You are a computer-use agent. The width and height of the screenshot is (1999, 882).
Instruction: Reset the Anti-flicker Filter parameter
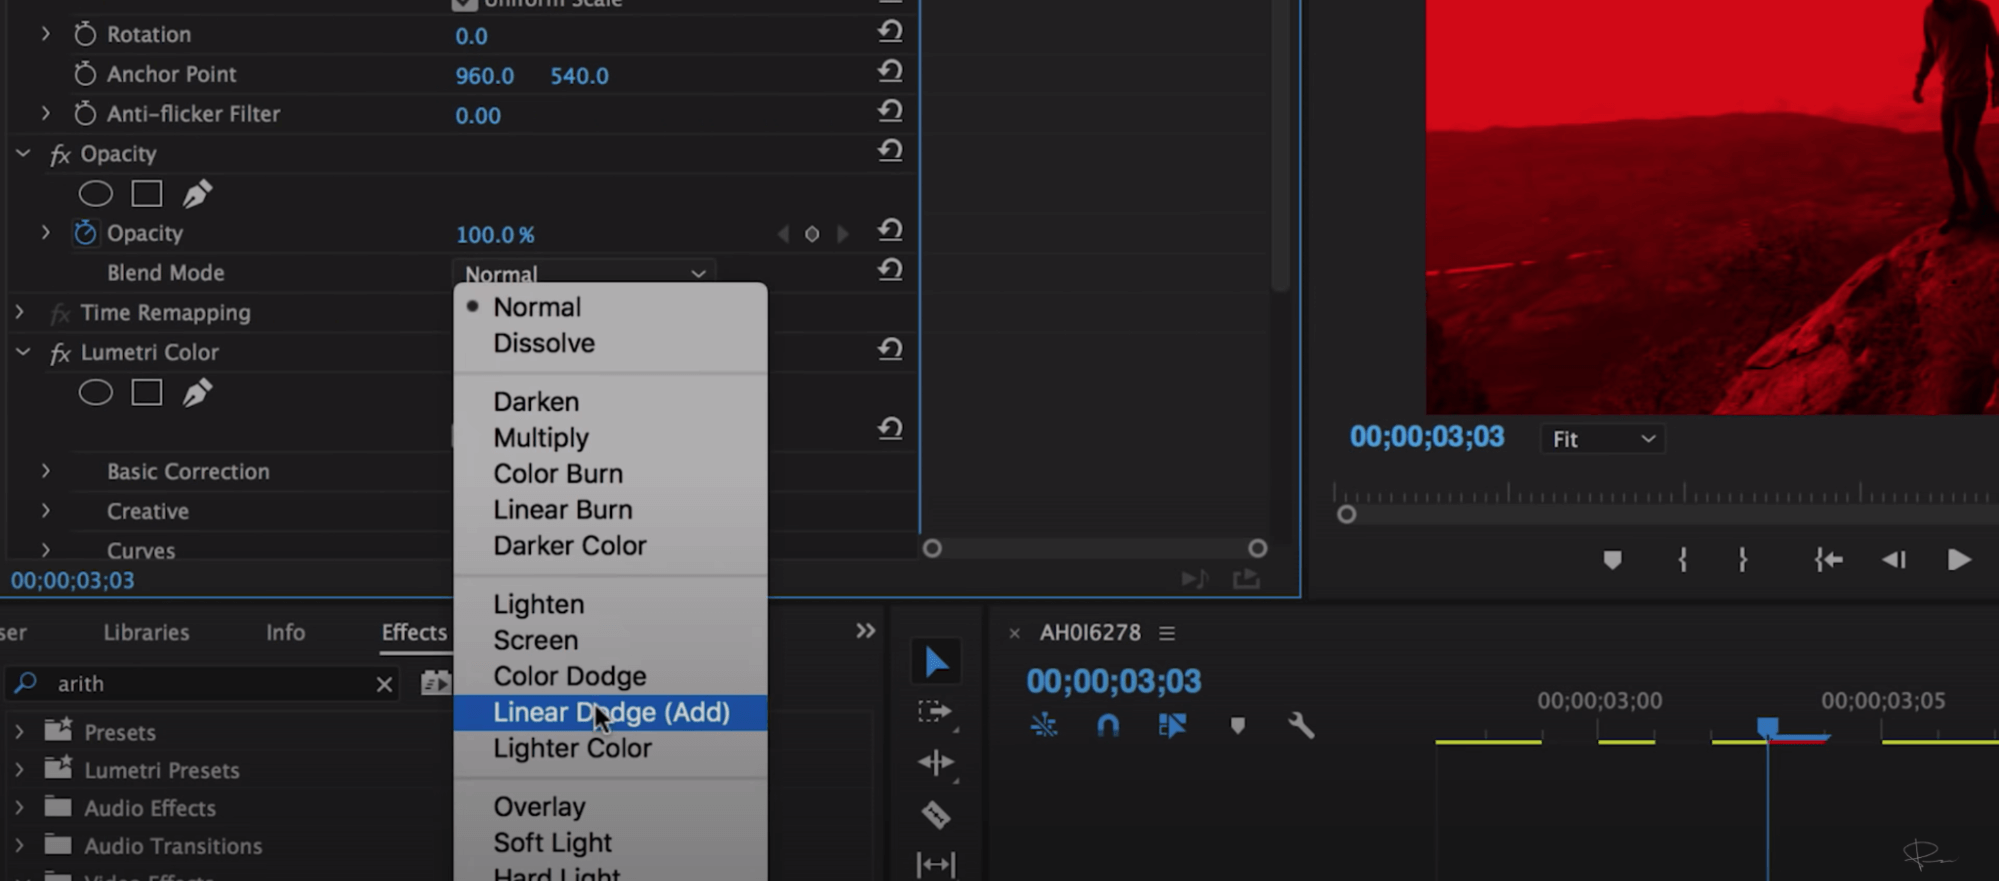[x=890, y=111]
